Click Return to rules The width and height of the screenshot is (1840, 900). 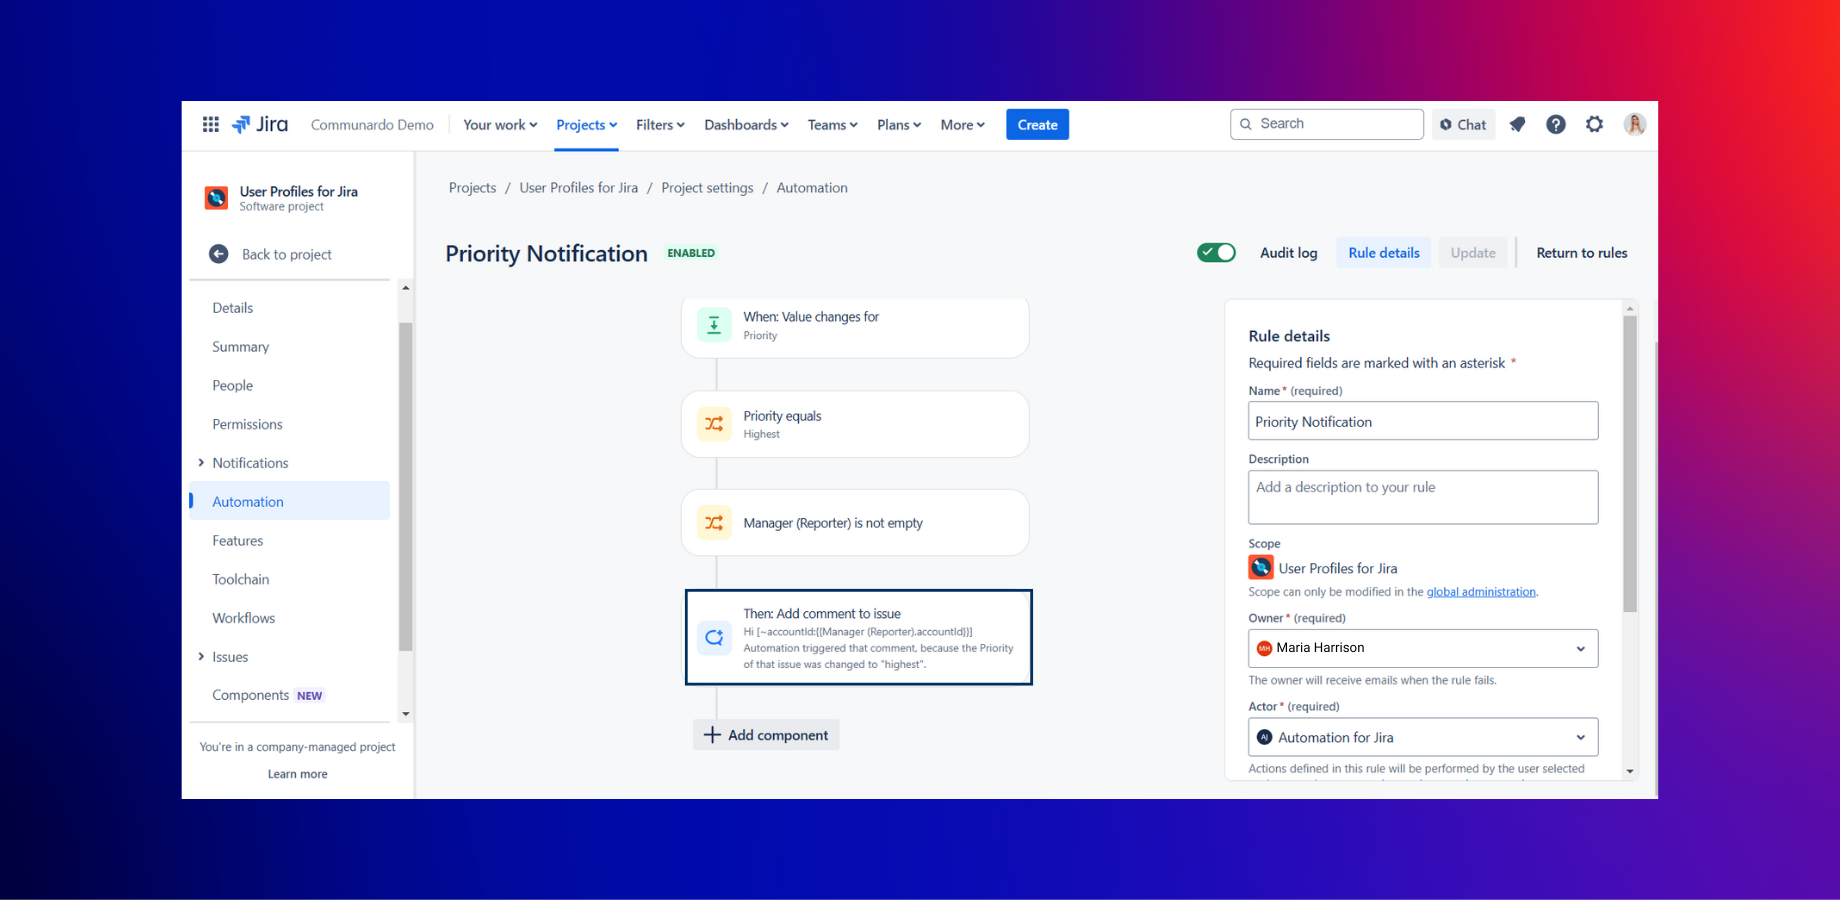(1581, 253)
